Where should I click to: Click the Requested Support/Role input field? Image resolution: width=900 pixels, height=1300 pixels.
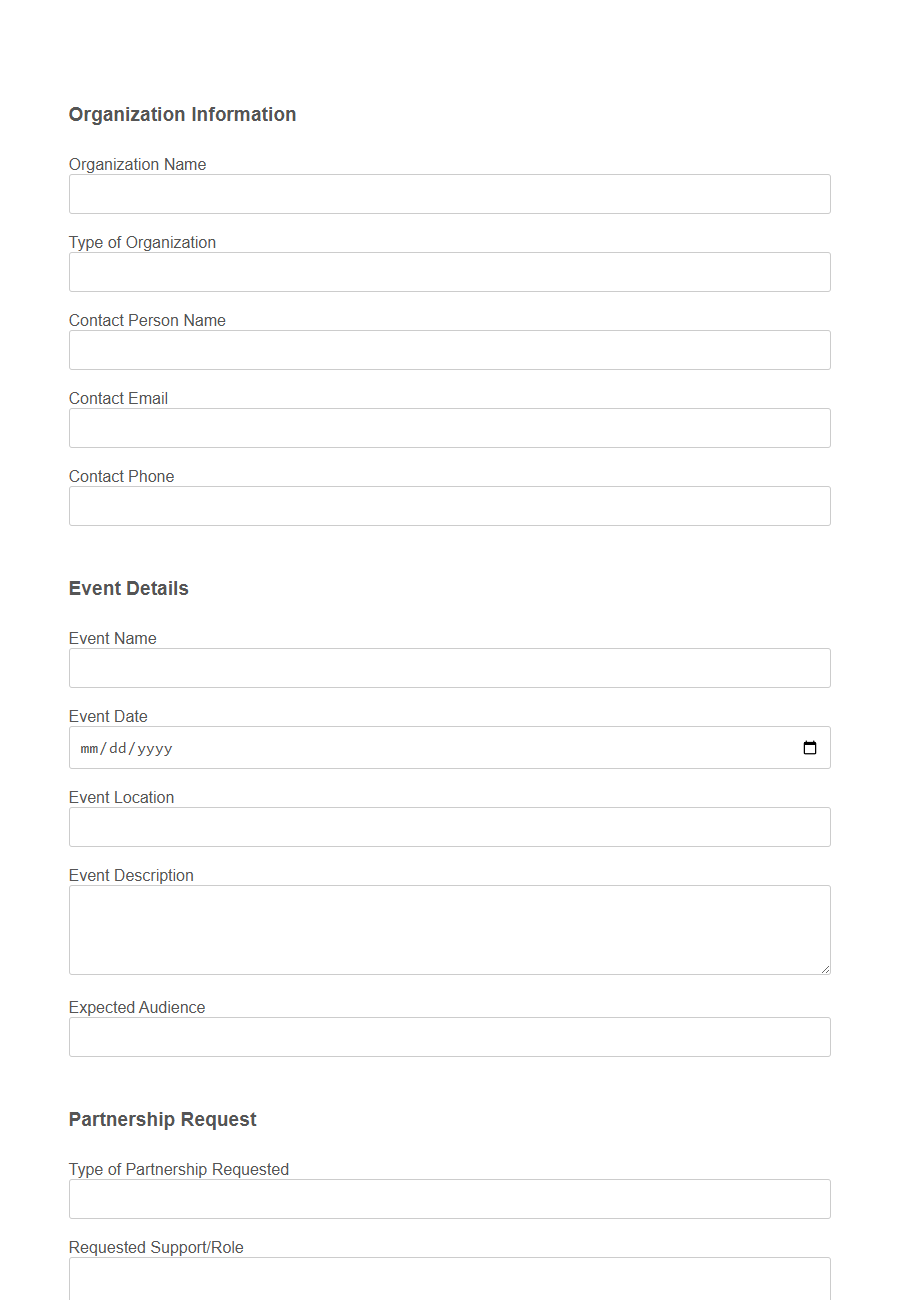(449, 1280)
